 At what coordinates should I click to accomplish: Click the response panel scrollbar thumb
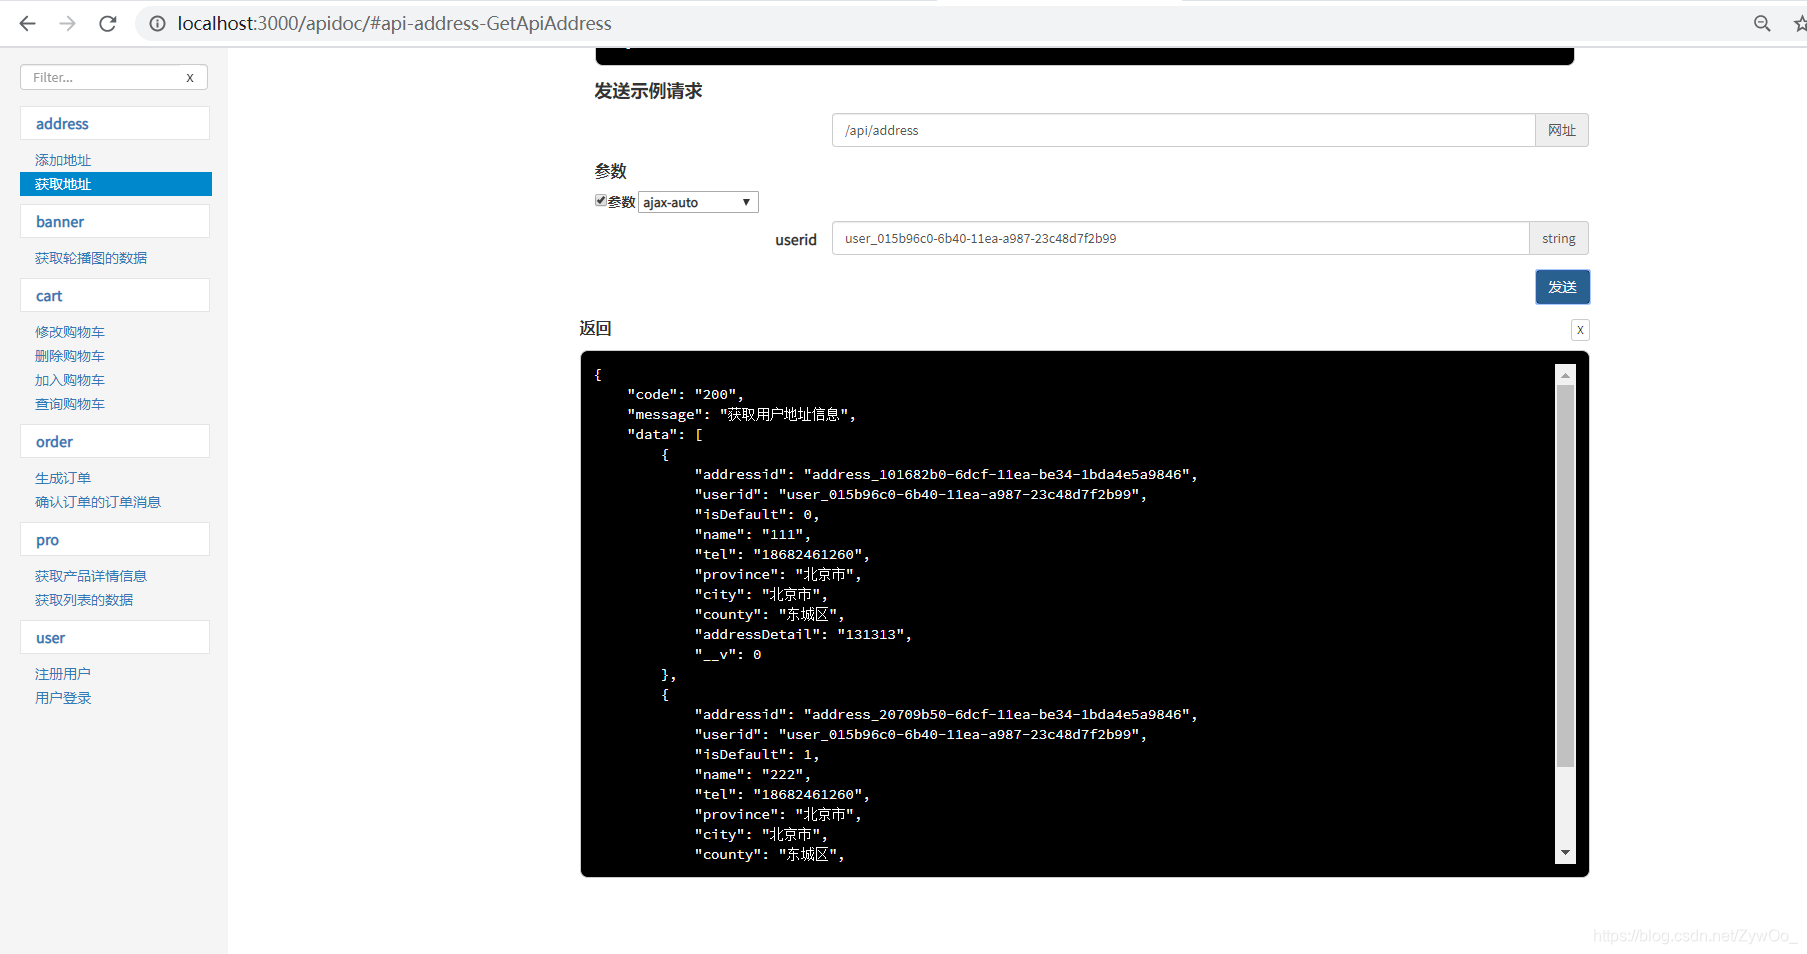(x=1566, y=576)
